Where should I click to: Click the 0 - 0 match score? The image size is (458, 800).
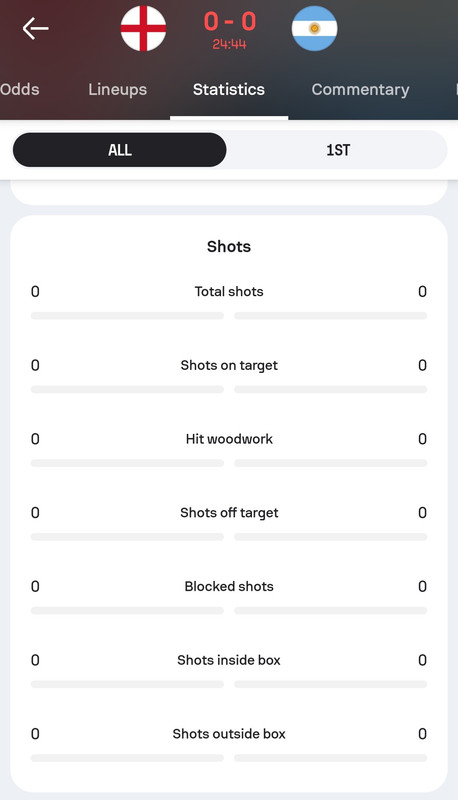[x=230, y=22]
